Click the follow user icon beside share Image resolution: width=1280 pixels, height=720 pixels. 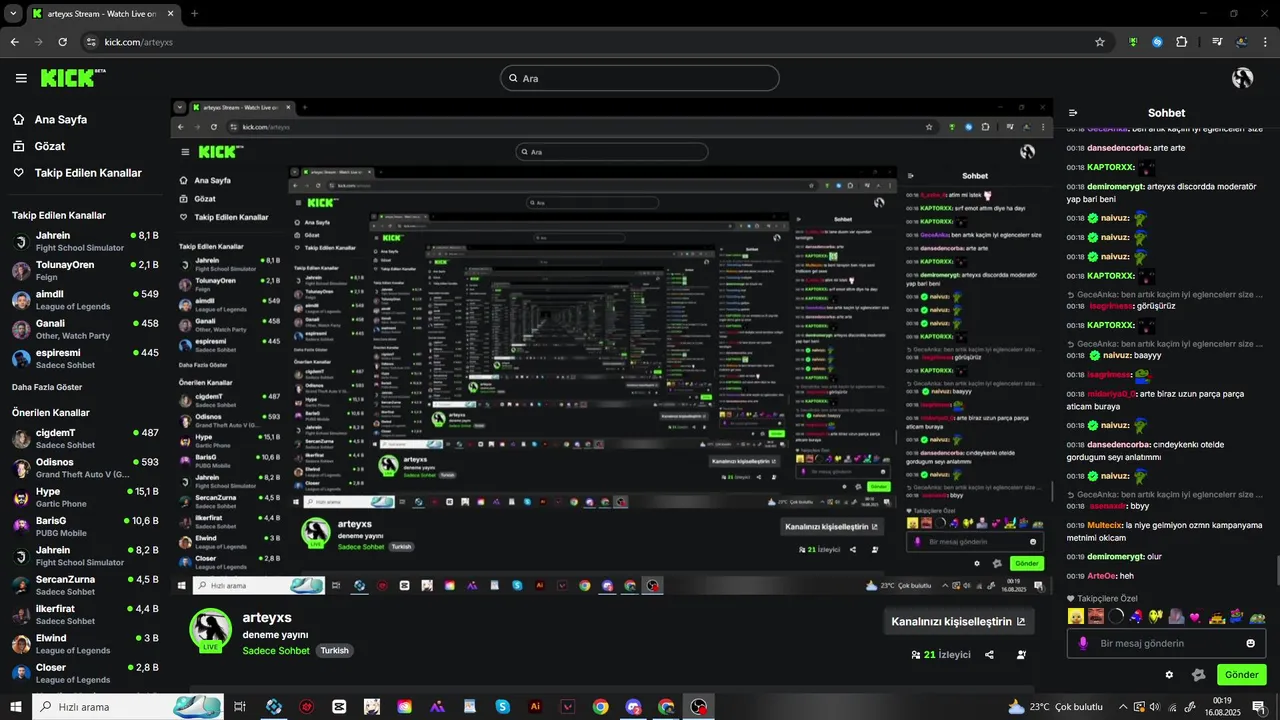(1021, 655)
